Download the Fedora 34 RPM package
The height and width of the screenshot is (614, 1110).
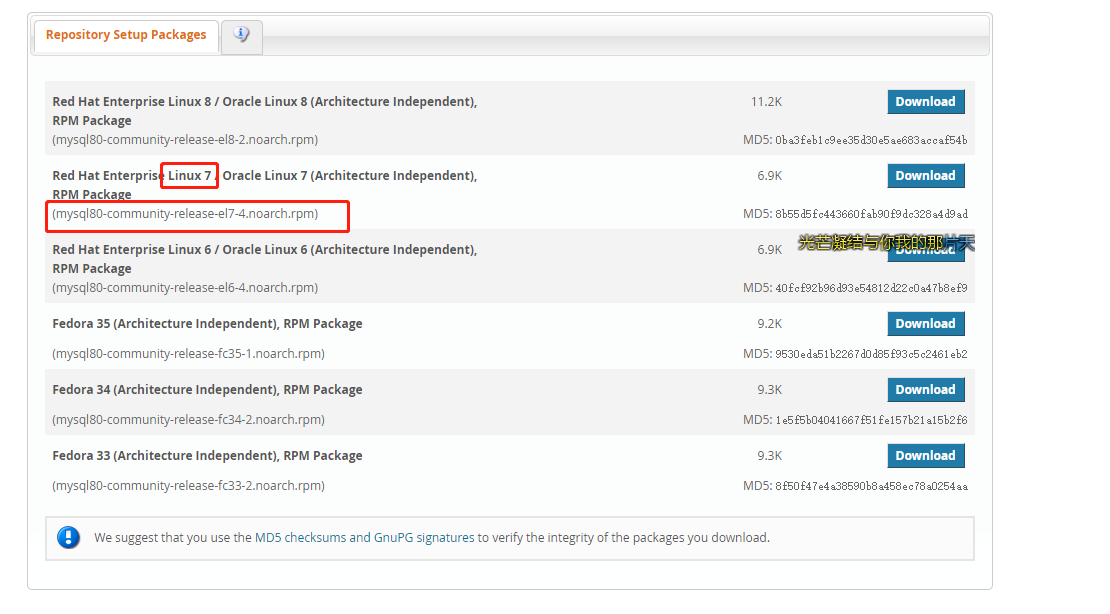[925, 389]
